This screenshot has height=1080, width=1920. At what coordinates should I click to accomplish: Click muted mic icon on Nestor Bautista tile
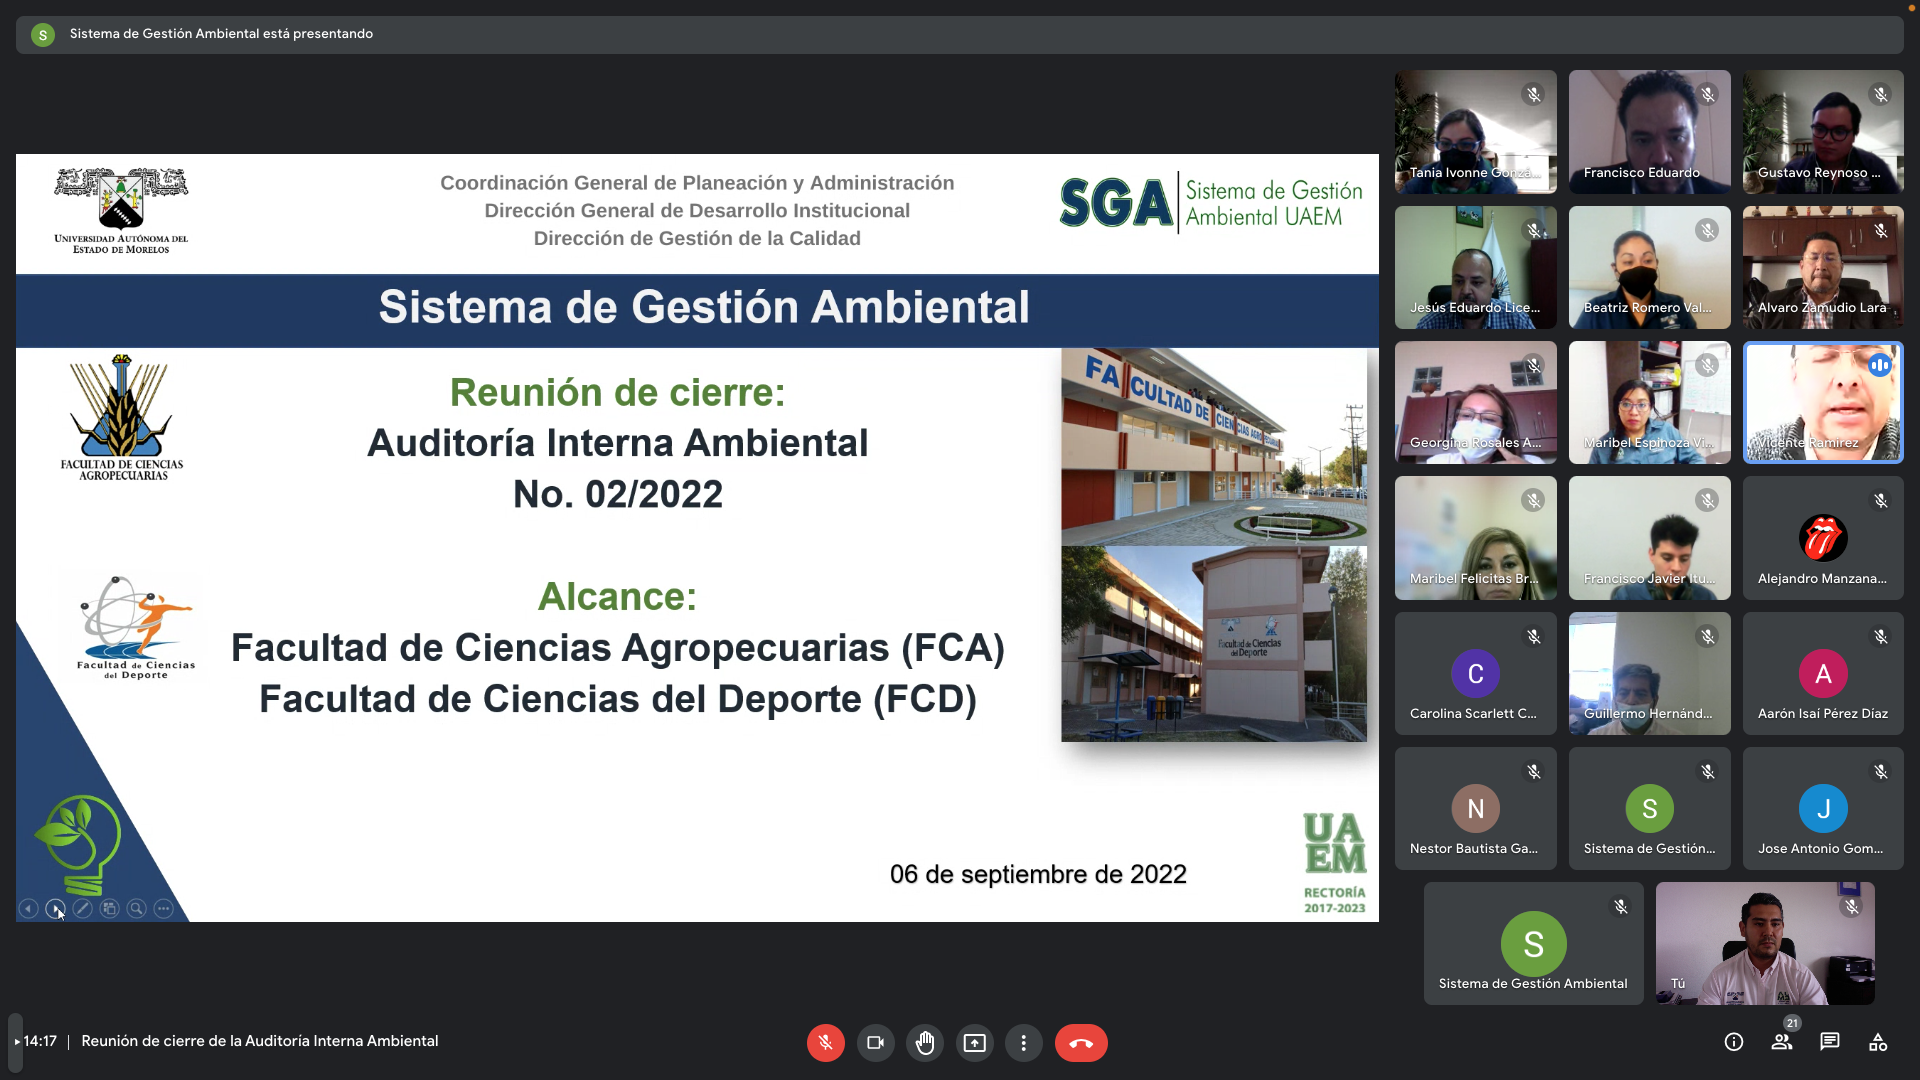pos(1533,771)
